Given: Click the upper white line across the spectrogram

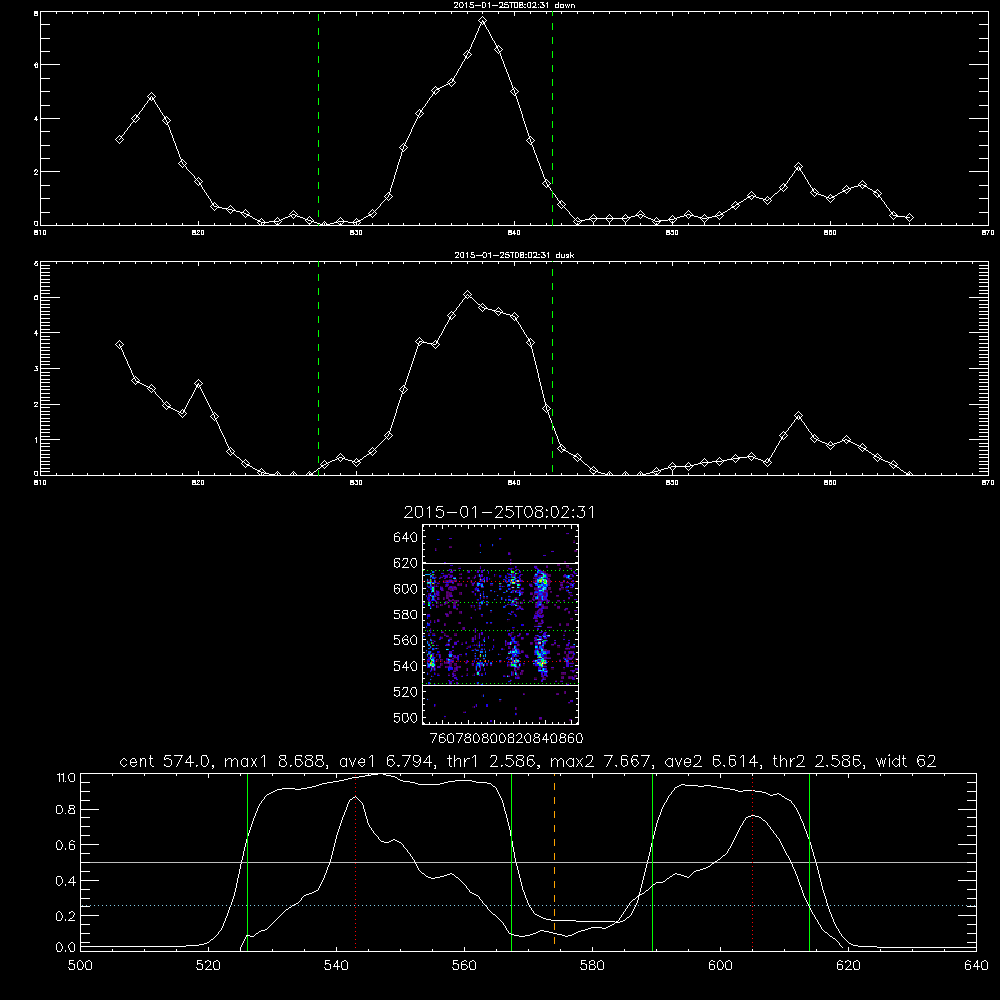Looking at the screenshot, I should [500, 563].
